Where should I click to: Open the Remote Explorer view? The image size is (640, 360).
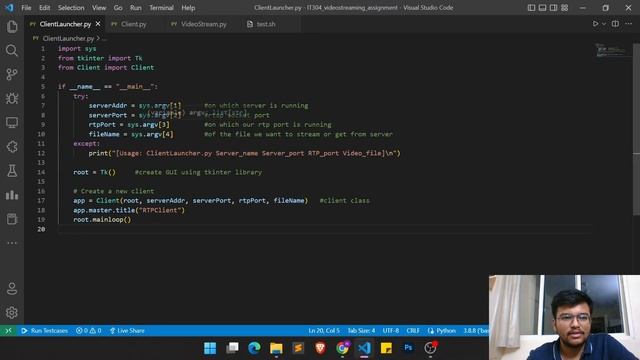tap(12, 122)
